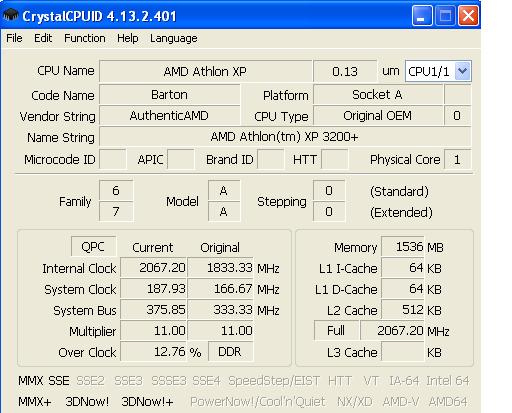Click the SSE feature label
Viewport: 512px width, 413px height.
[59, 381]
